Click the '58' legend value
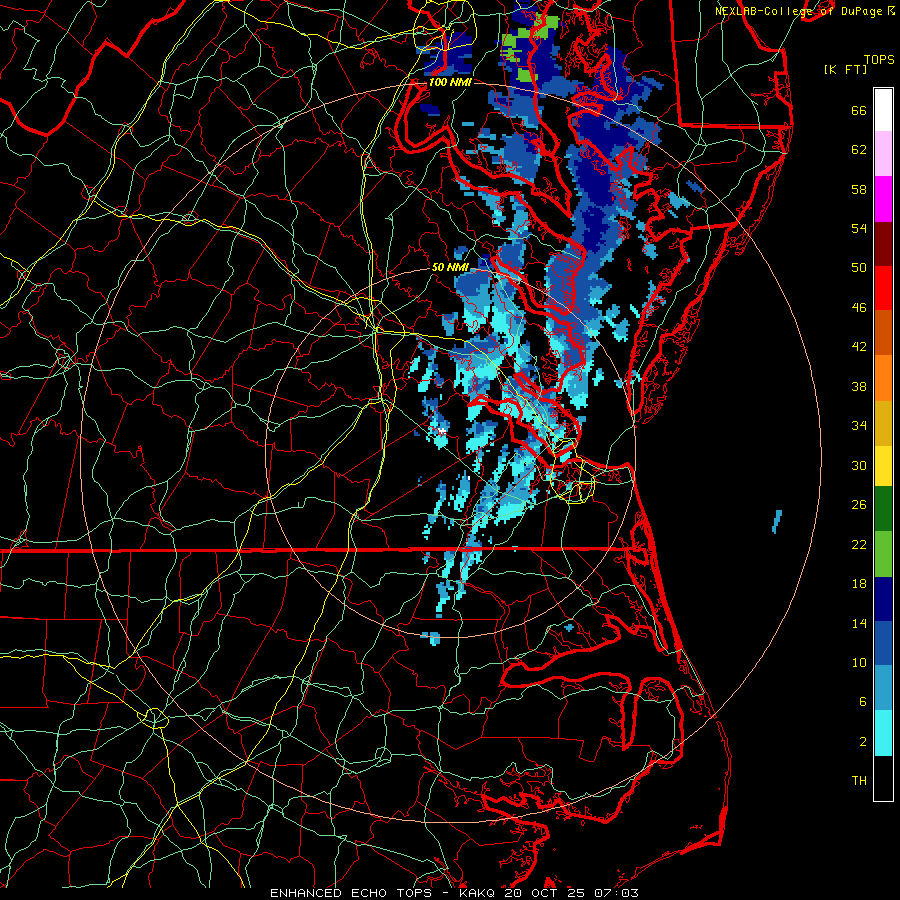 [x=859, y=189]
